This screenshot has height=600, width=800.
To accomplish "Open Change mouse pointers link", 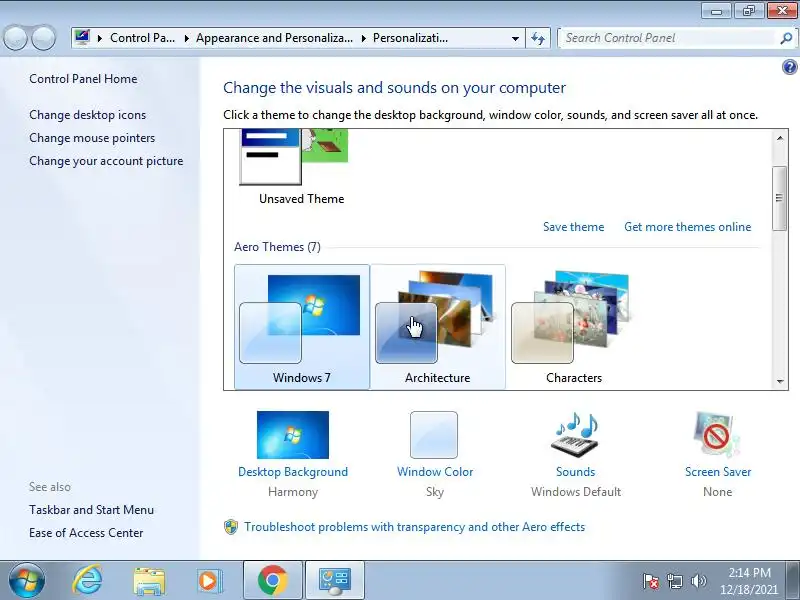I will (x=92, y=138).
